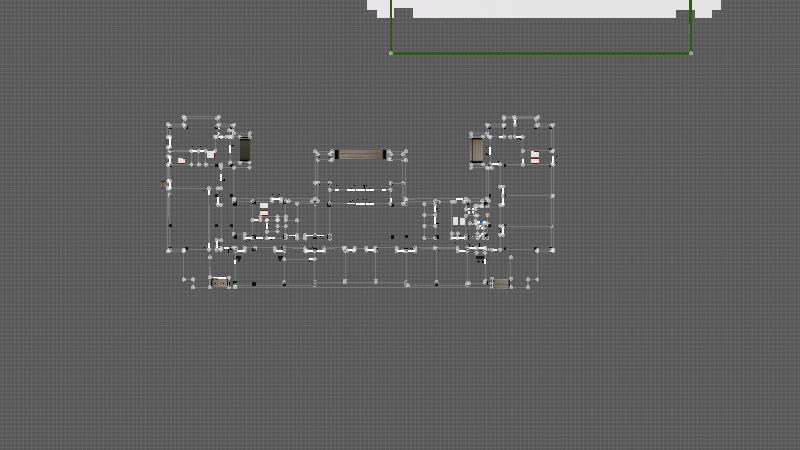Select the green rectangle's bottom-right corner handle
Screen dimensions: 800x450
691,53
